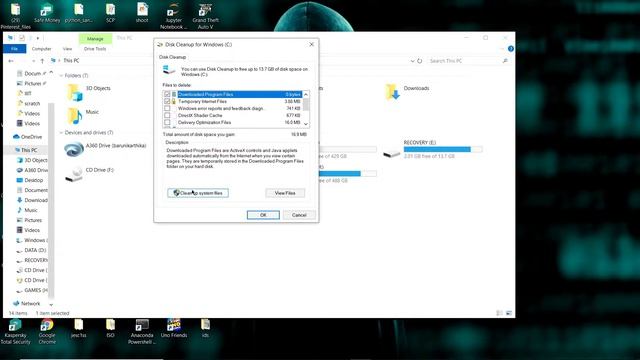Refresh the File Explorer address bar
Screen dimensions: 640x360
click(x=420, y=61)
